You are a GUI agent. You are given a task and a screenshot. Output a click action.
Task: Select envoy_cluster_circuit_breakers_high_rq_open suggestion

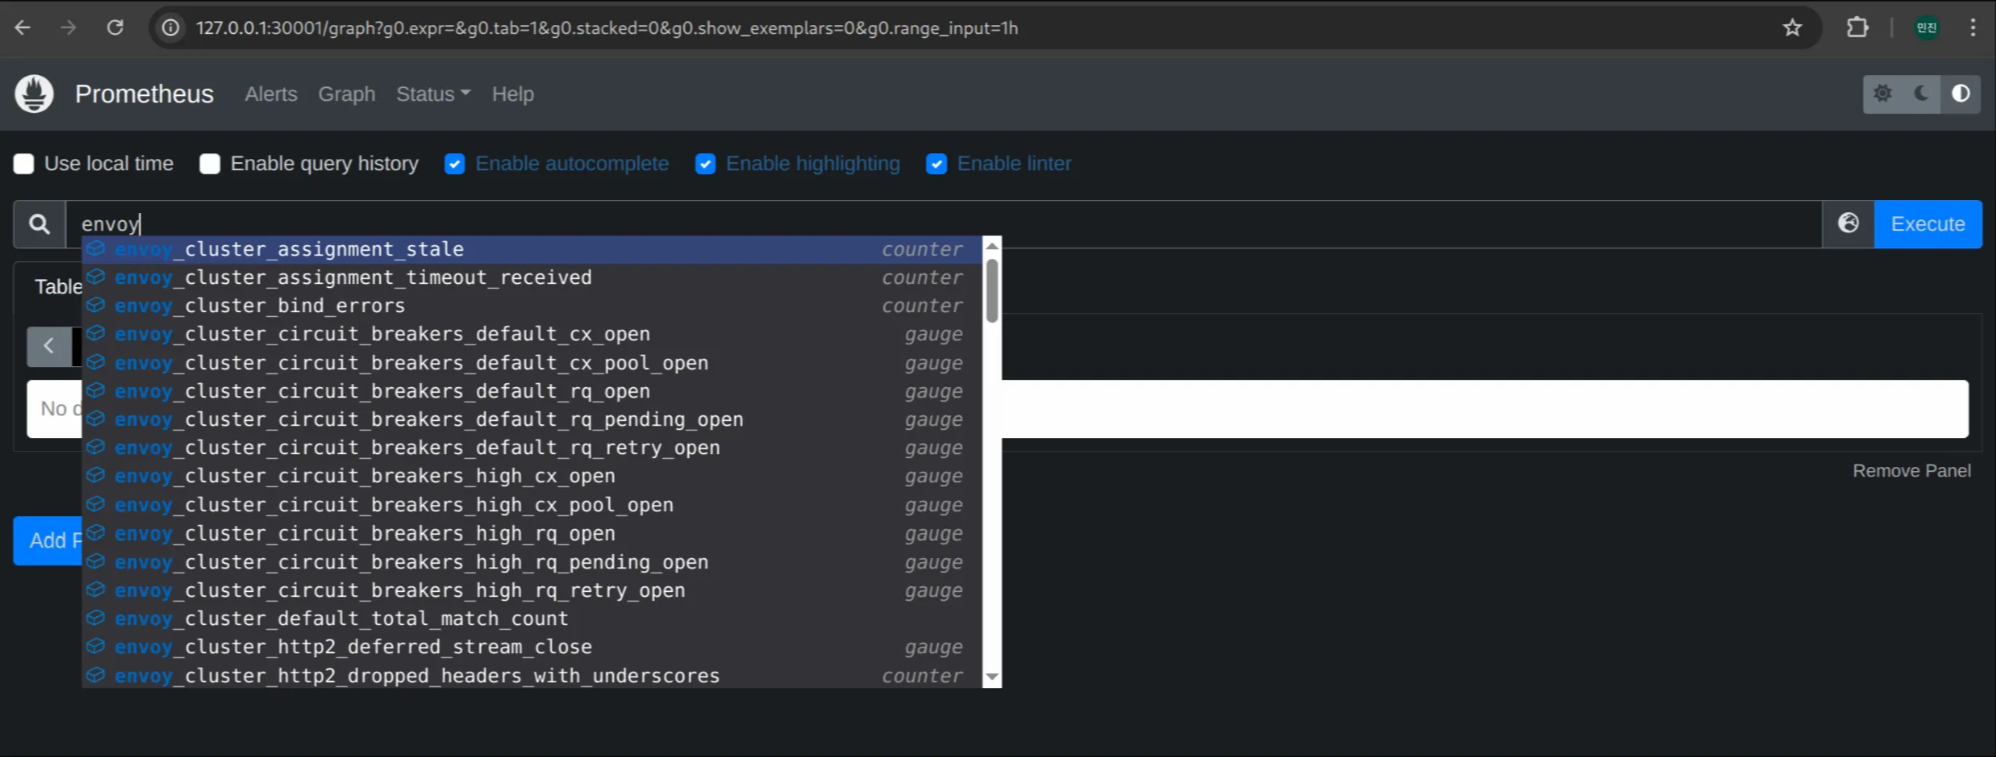coord(532,534)
